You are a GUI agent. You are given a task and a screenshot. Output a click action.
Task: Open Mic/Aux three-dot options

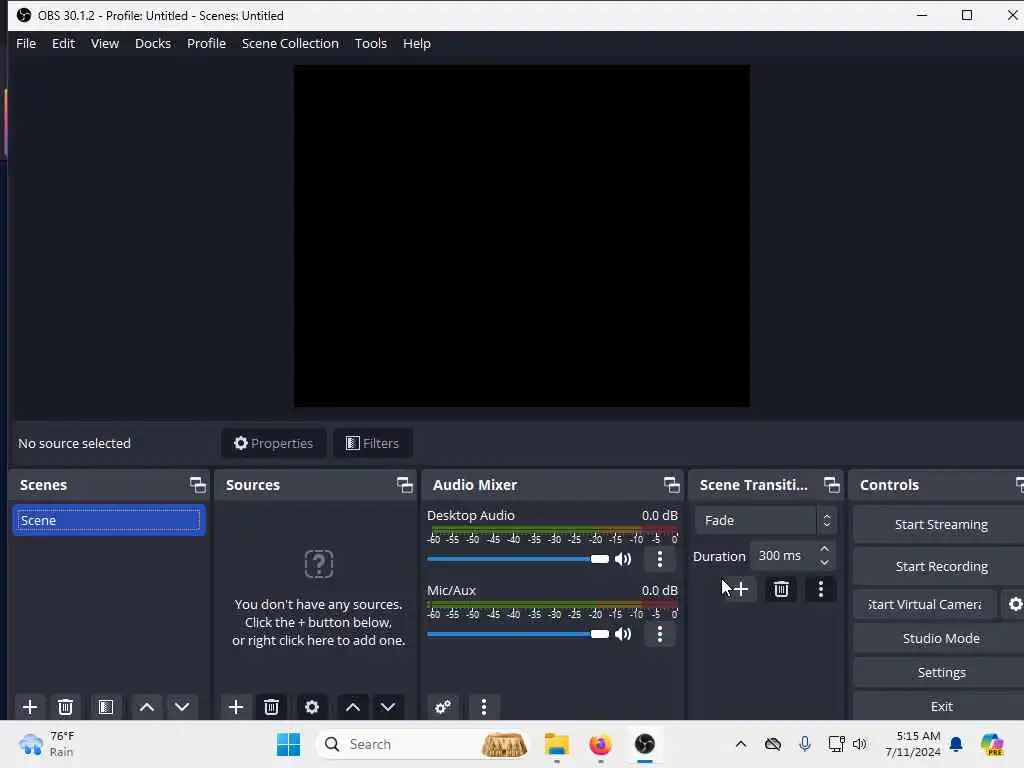(x=660, y=634)
